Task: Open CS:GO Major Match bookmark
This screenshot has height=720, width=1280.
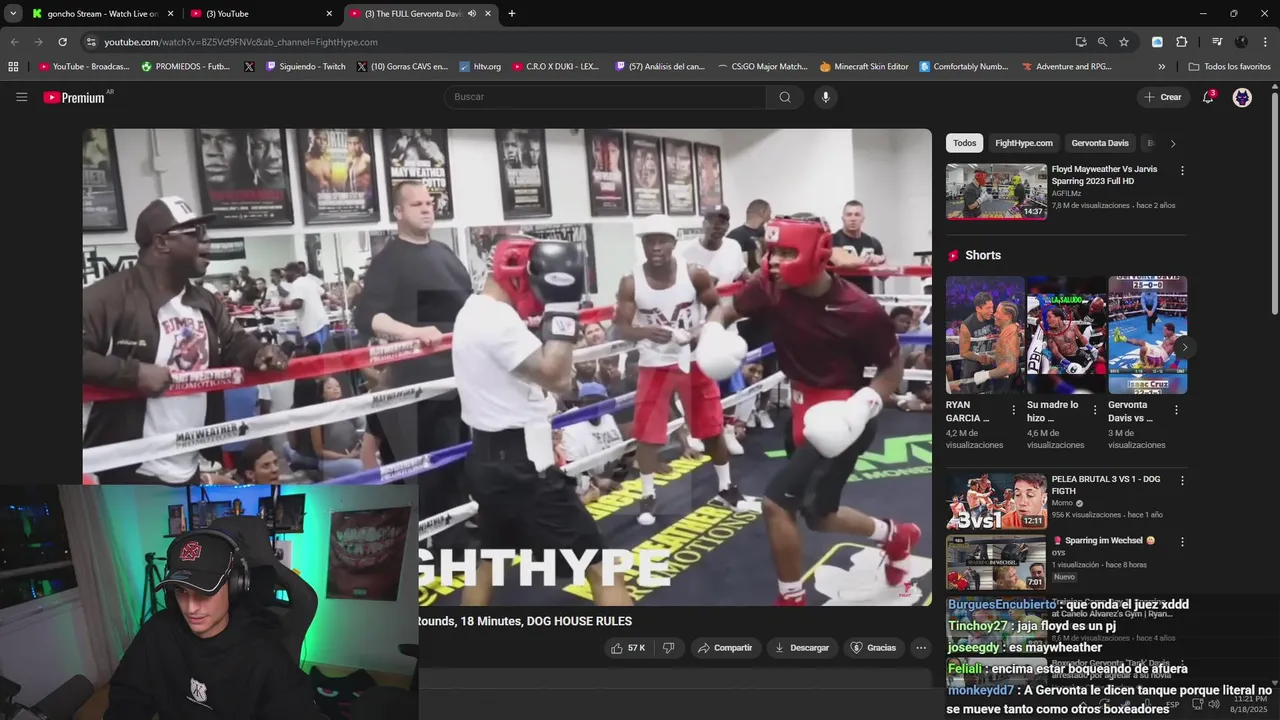Action: [762, 67]
